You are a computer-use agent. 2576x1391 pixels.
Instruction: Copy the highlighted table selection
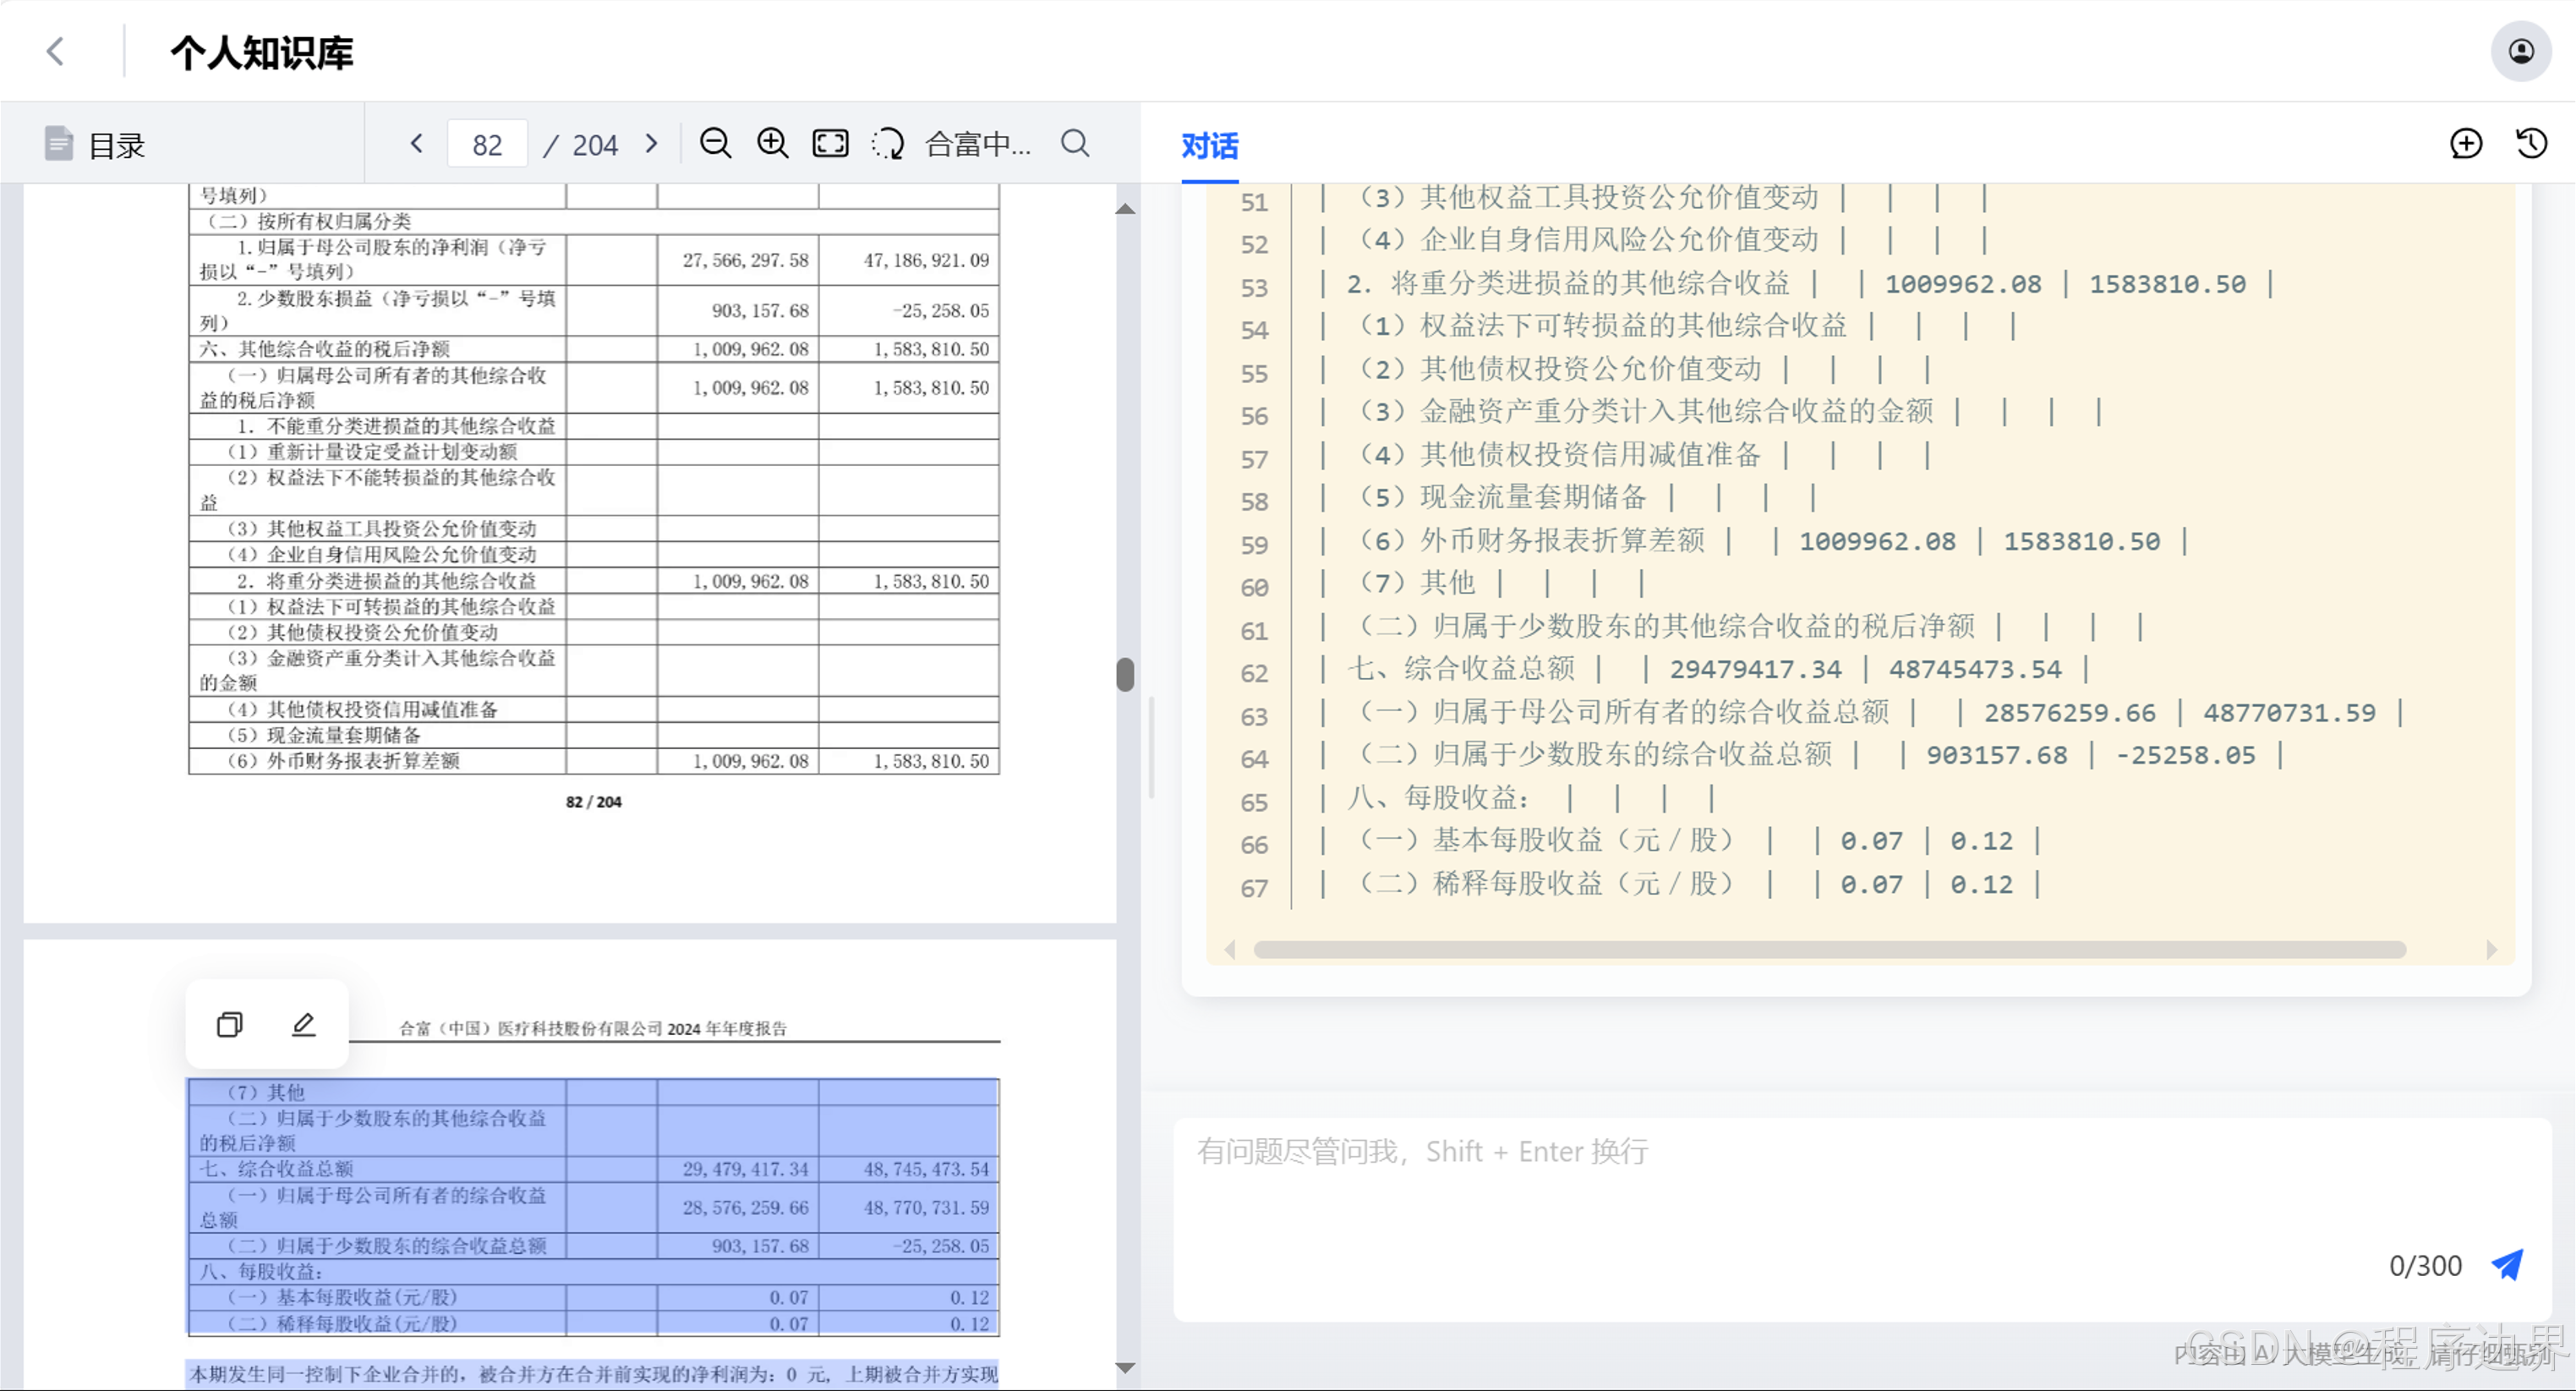230,1024
